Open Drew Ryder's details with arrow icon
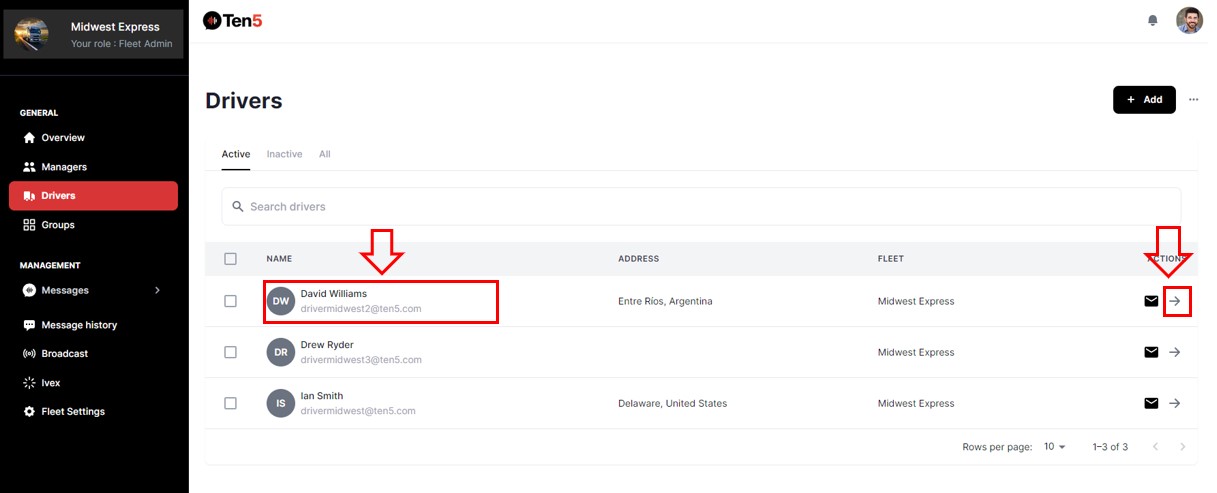Screen dimensions: 1217x493 (x=1175, y=352)
